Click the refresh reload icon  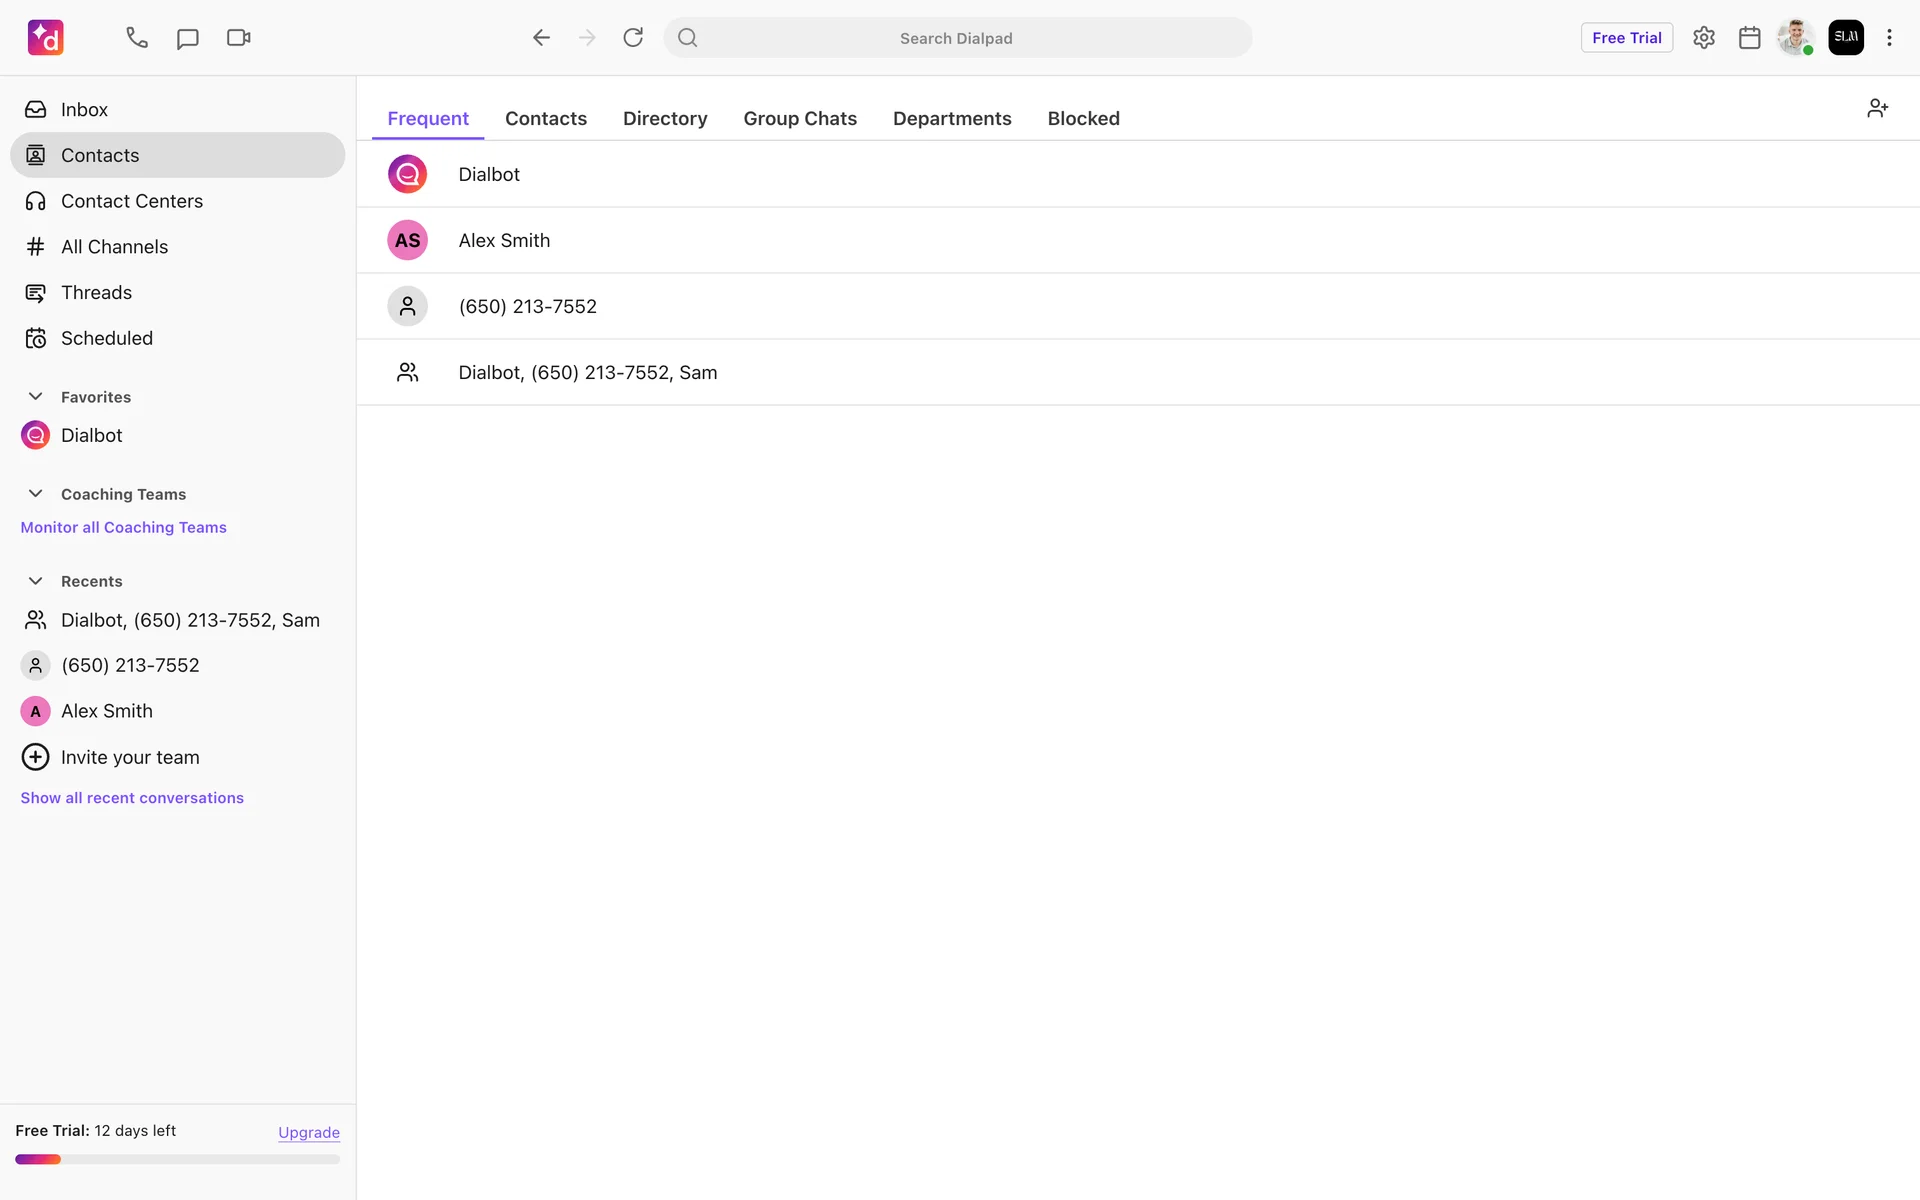[x=633, y=38]
